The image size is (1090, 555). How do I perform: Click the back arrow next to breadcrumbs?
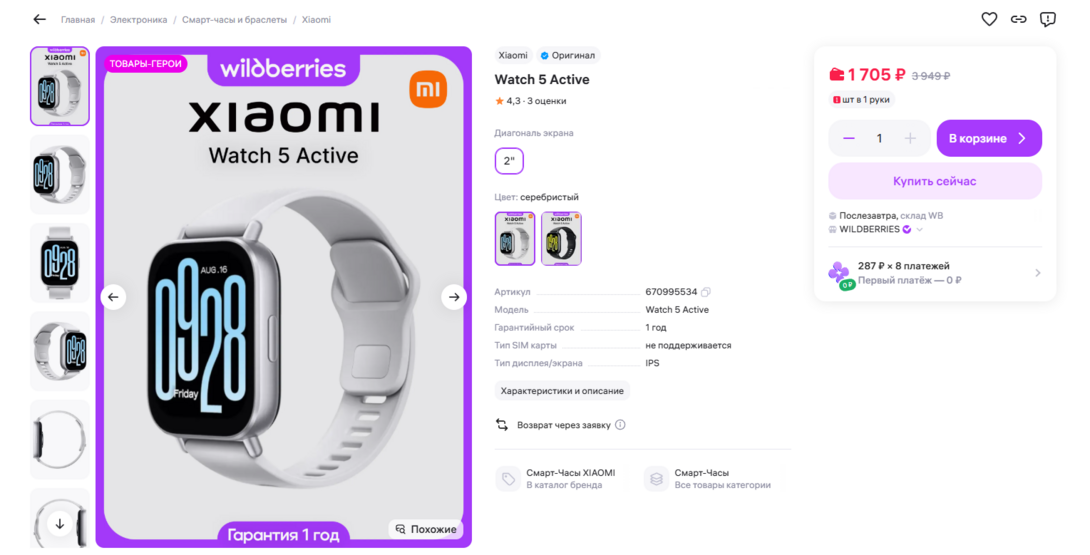40,19
